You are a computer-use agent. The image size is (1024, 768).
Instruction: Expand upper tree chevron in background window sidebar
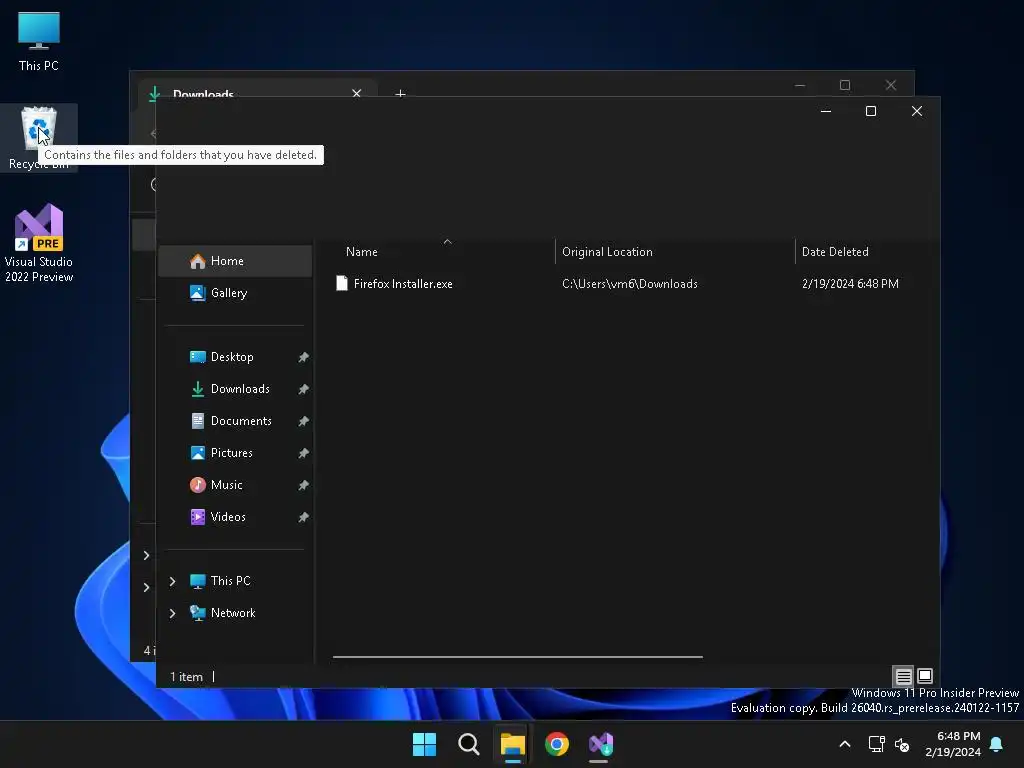(x=146, y=556)
